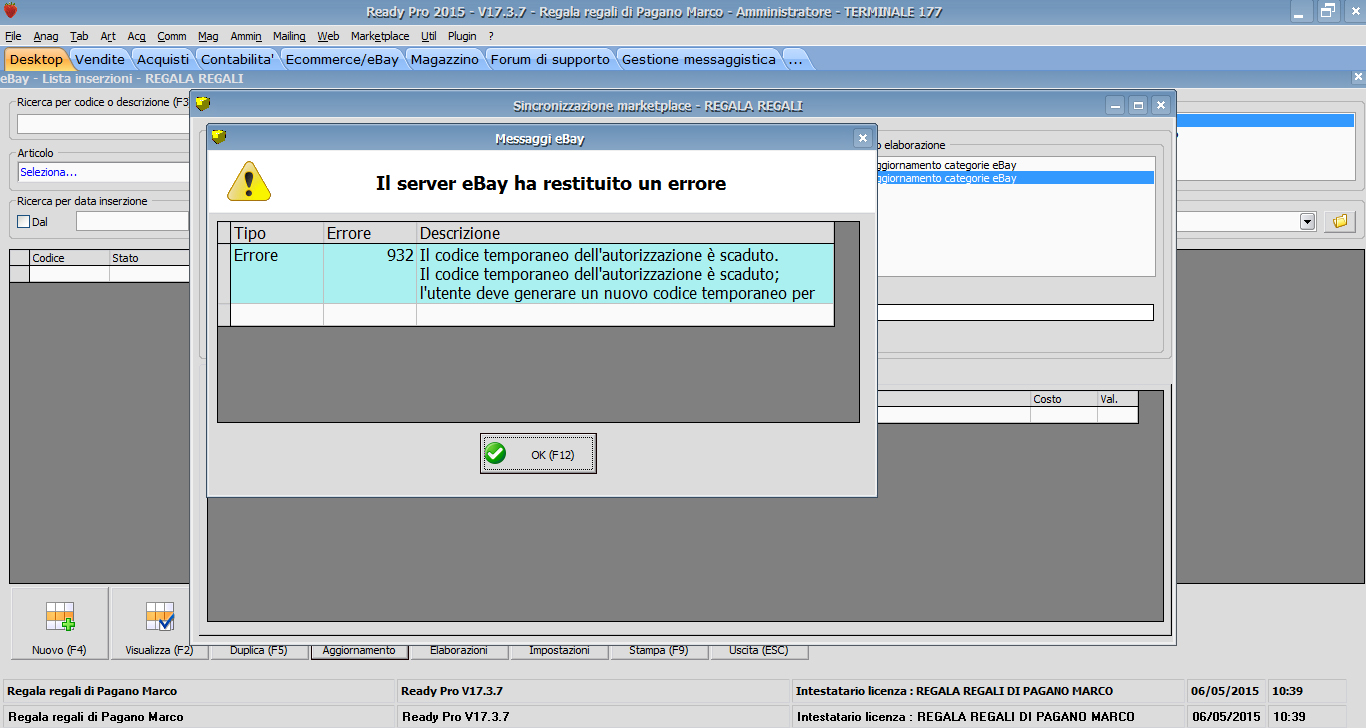Switch to the Vendite tab
The height and width of the screenshot is (728, 1366).
pos(100,59)
